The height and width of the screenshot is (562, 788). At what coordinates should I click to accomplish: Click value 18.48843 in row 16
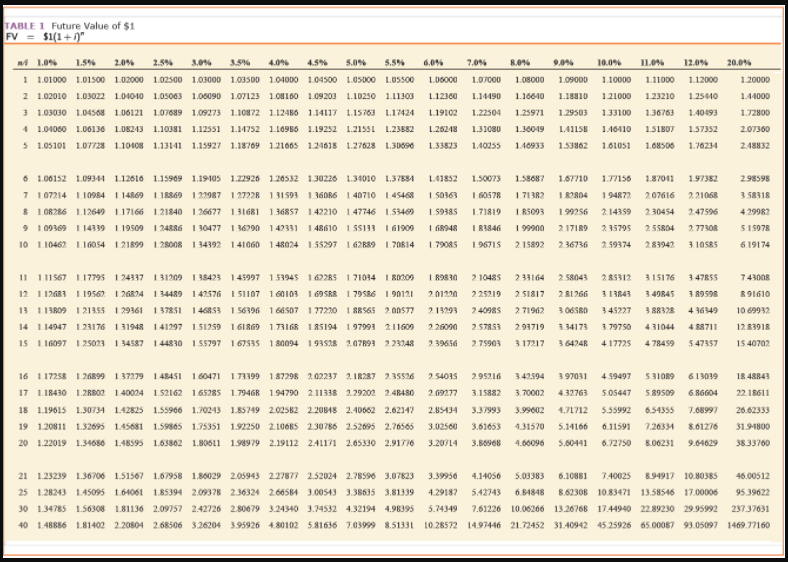tap(753, 377)
